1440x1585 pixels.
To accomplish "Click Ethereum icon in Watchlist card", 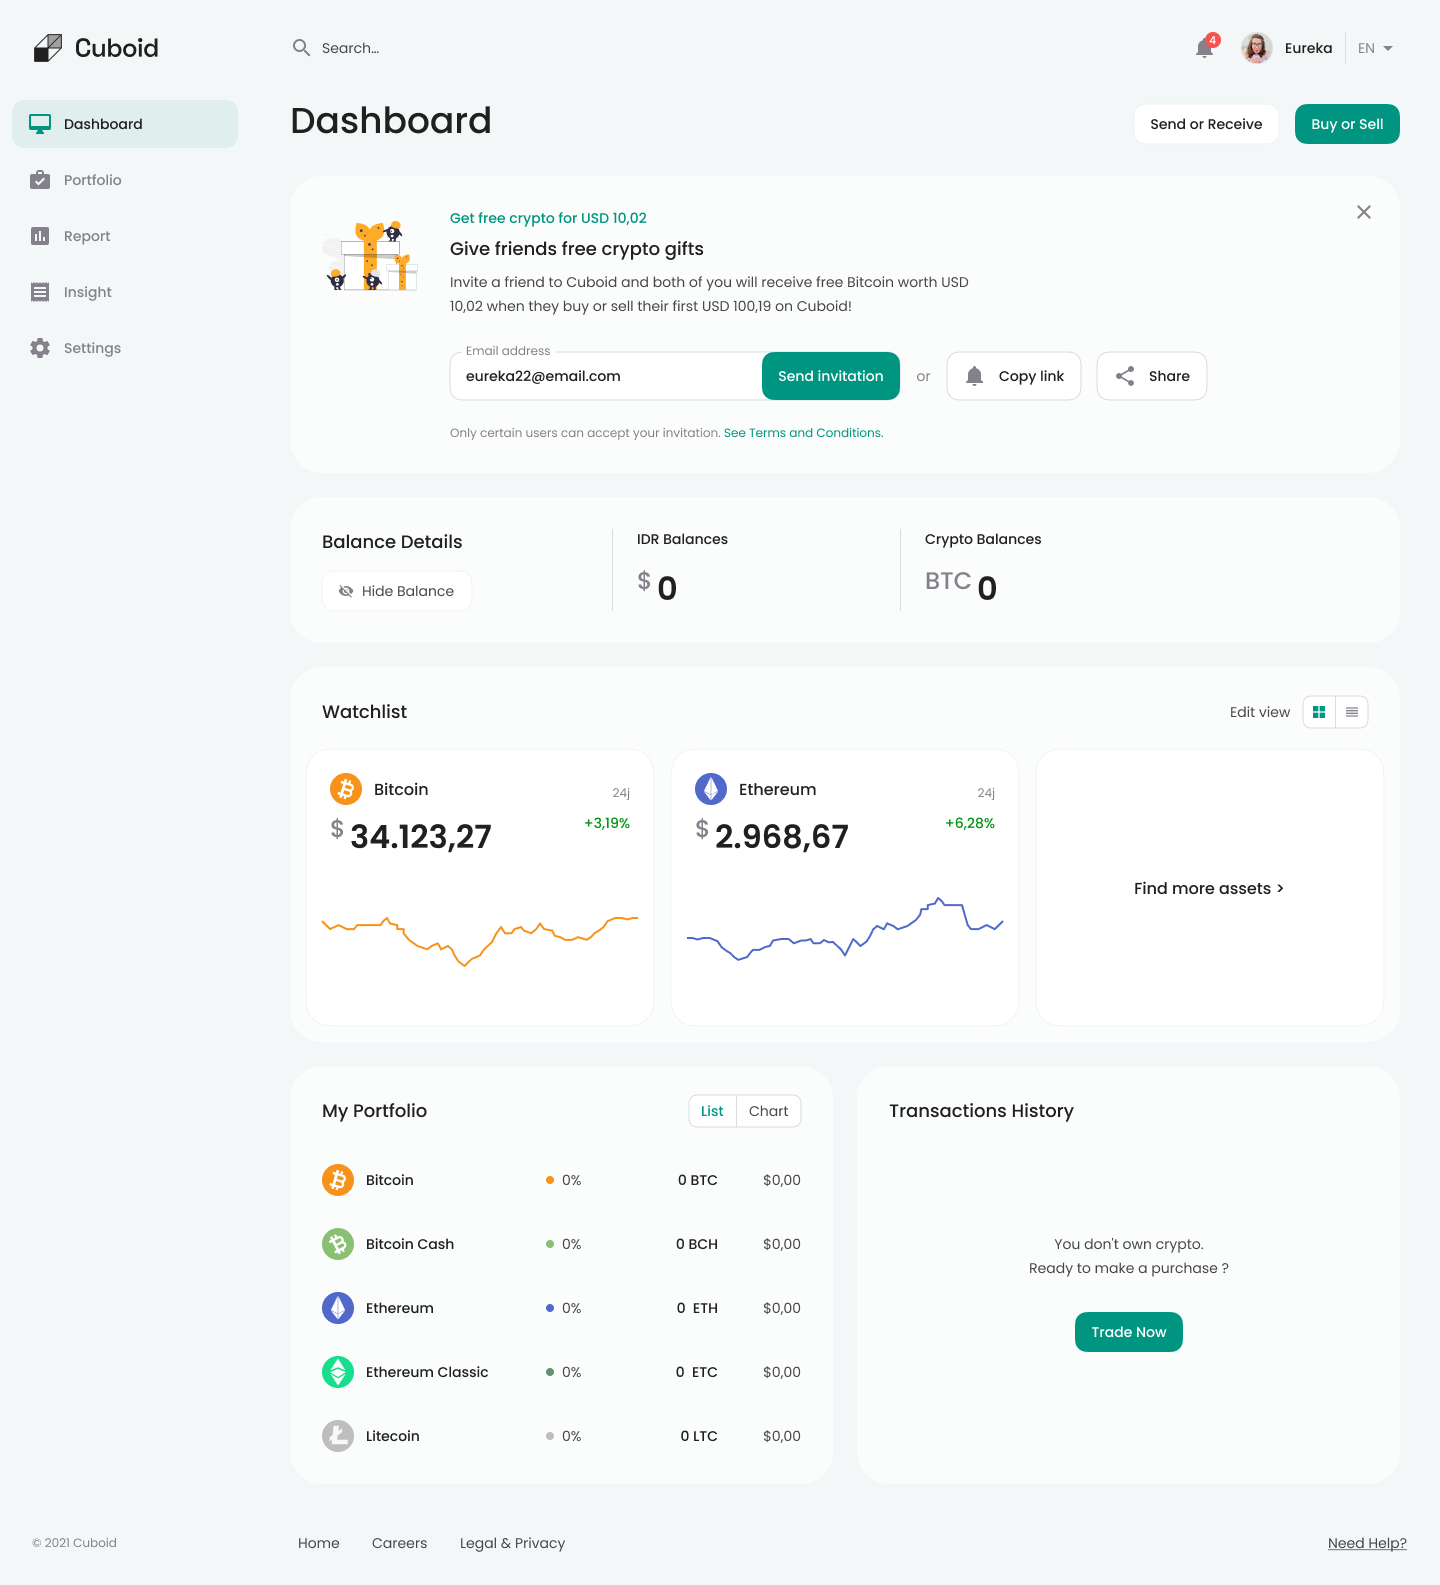I will tap(711, 789).
